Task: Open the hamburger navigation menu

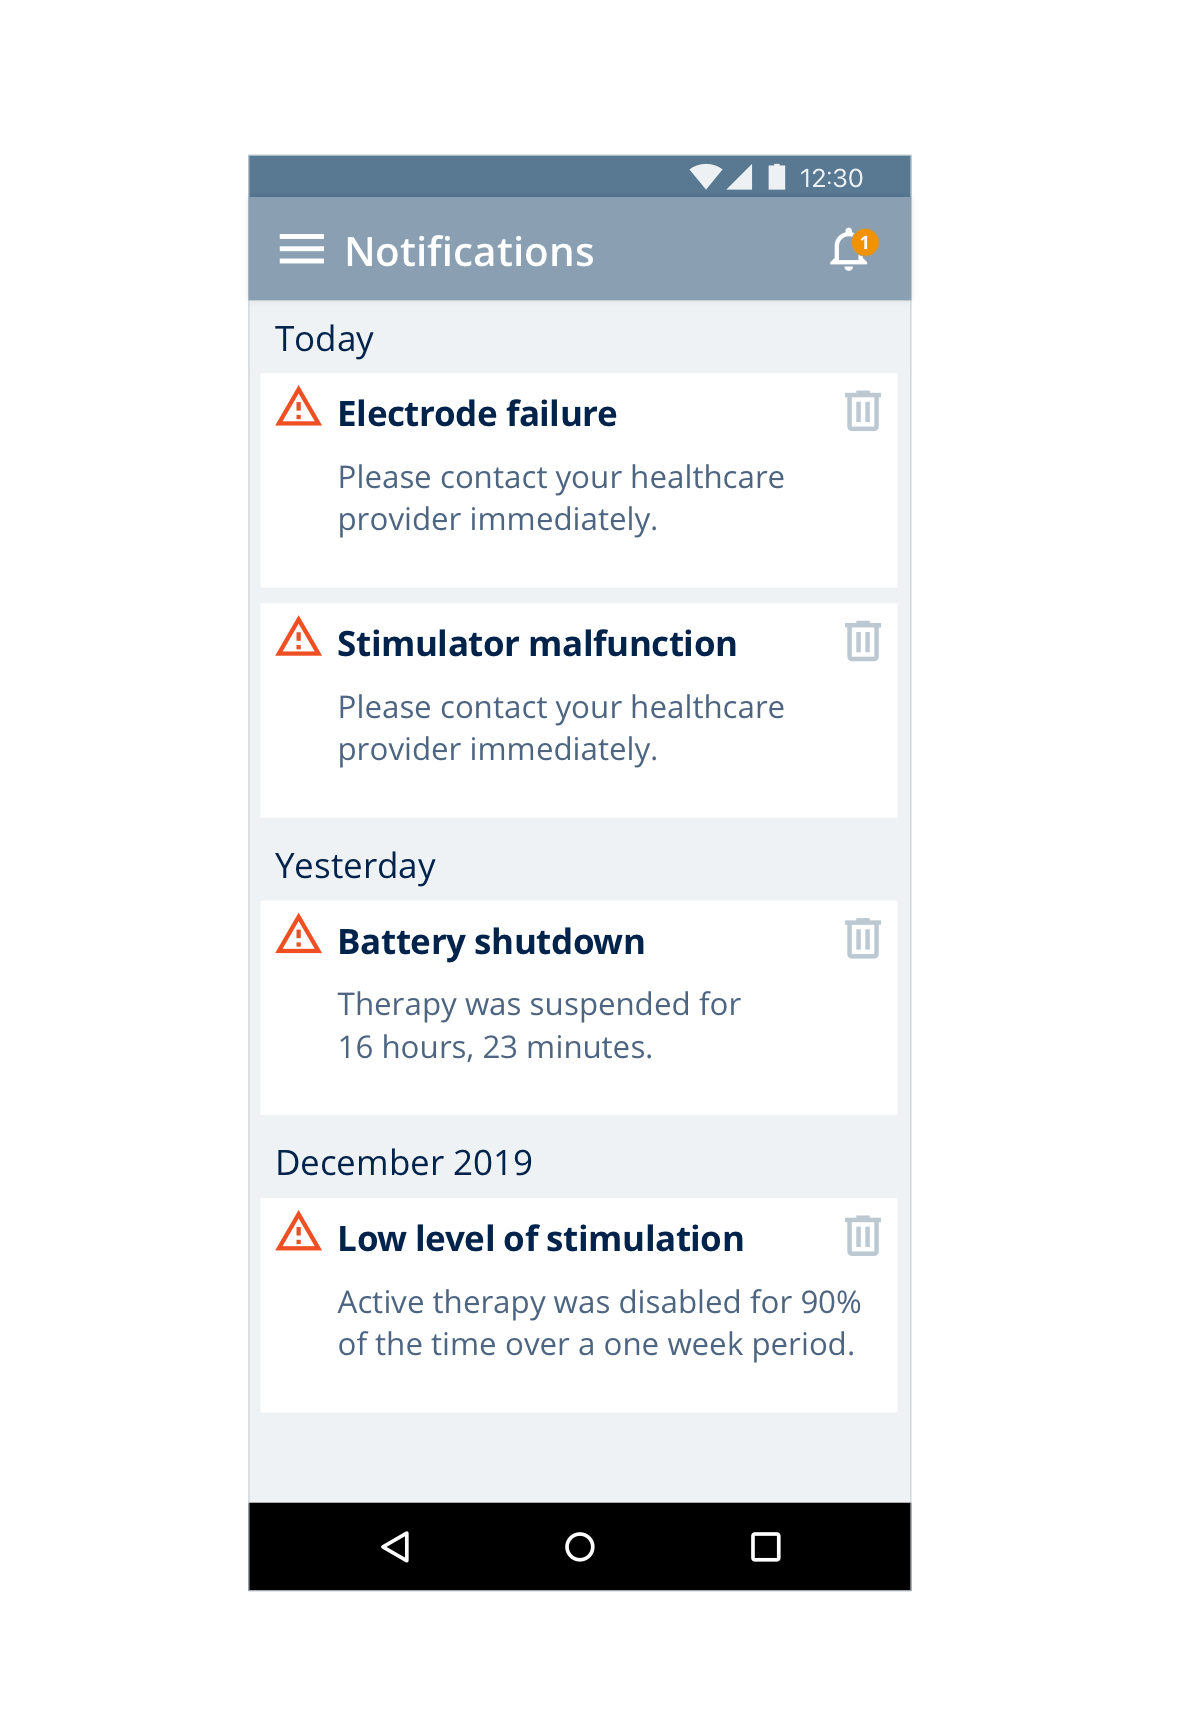Action: click(301, 250)
